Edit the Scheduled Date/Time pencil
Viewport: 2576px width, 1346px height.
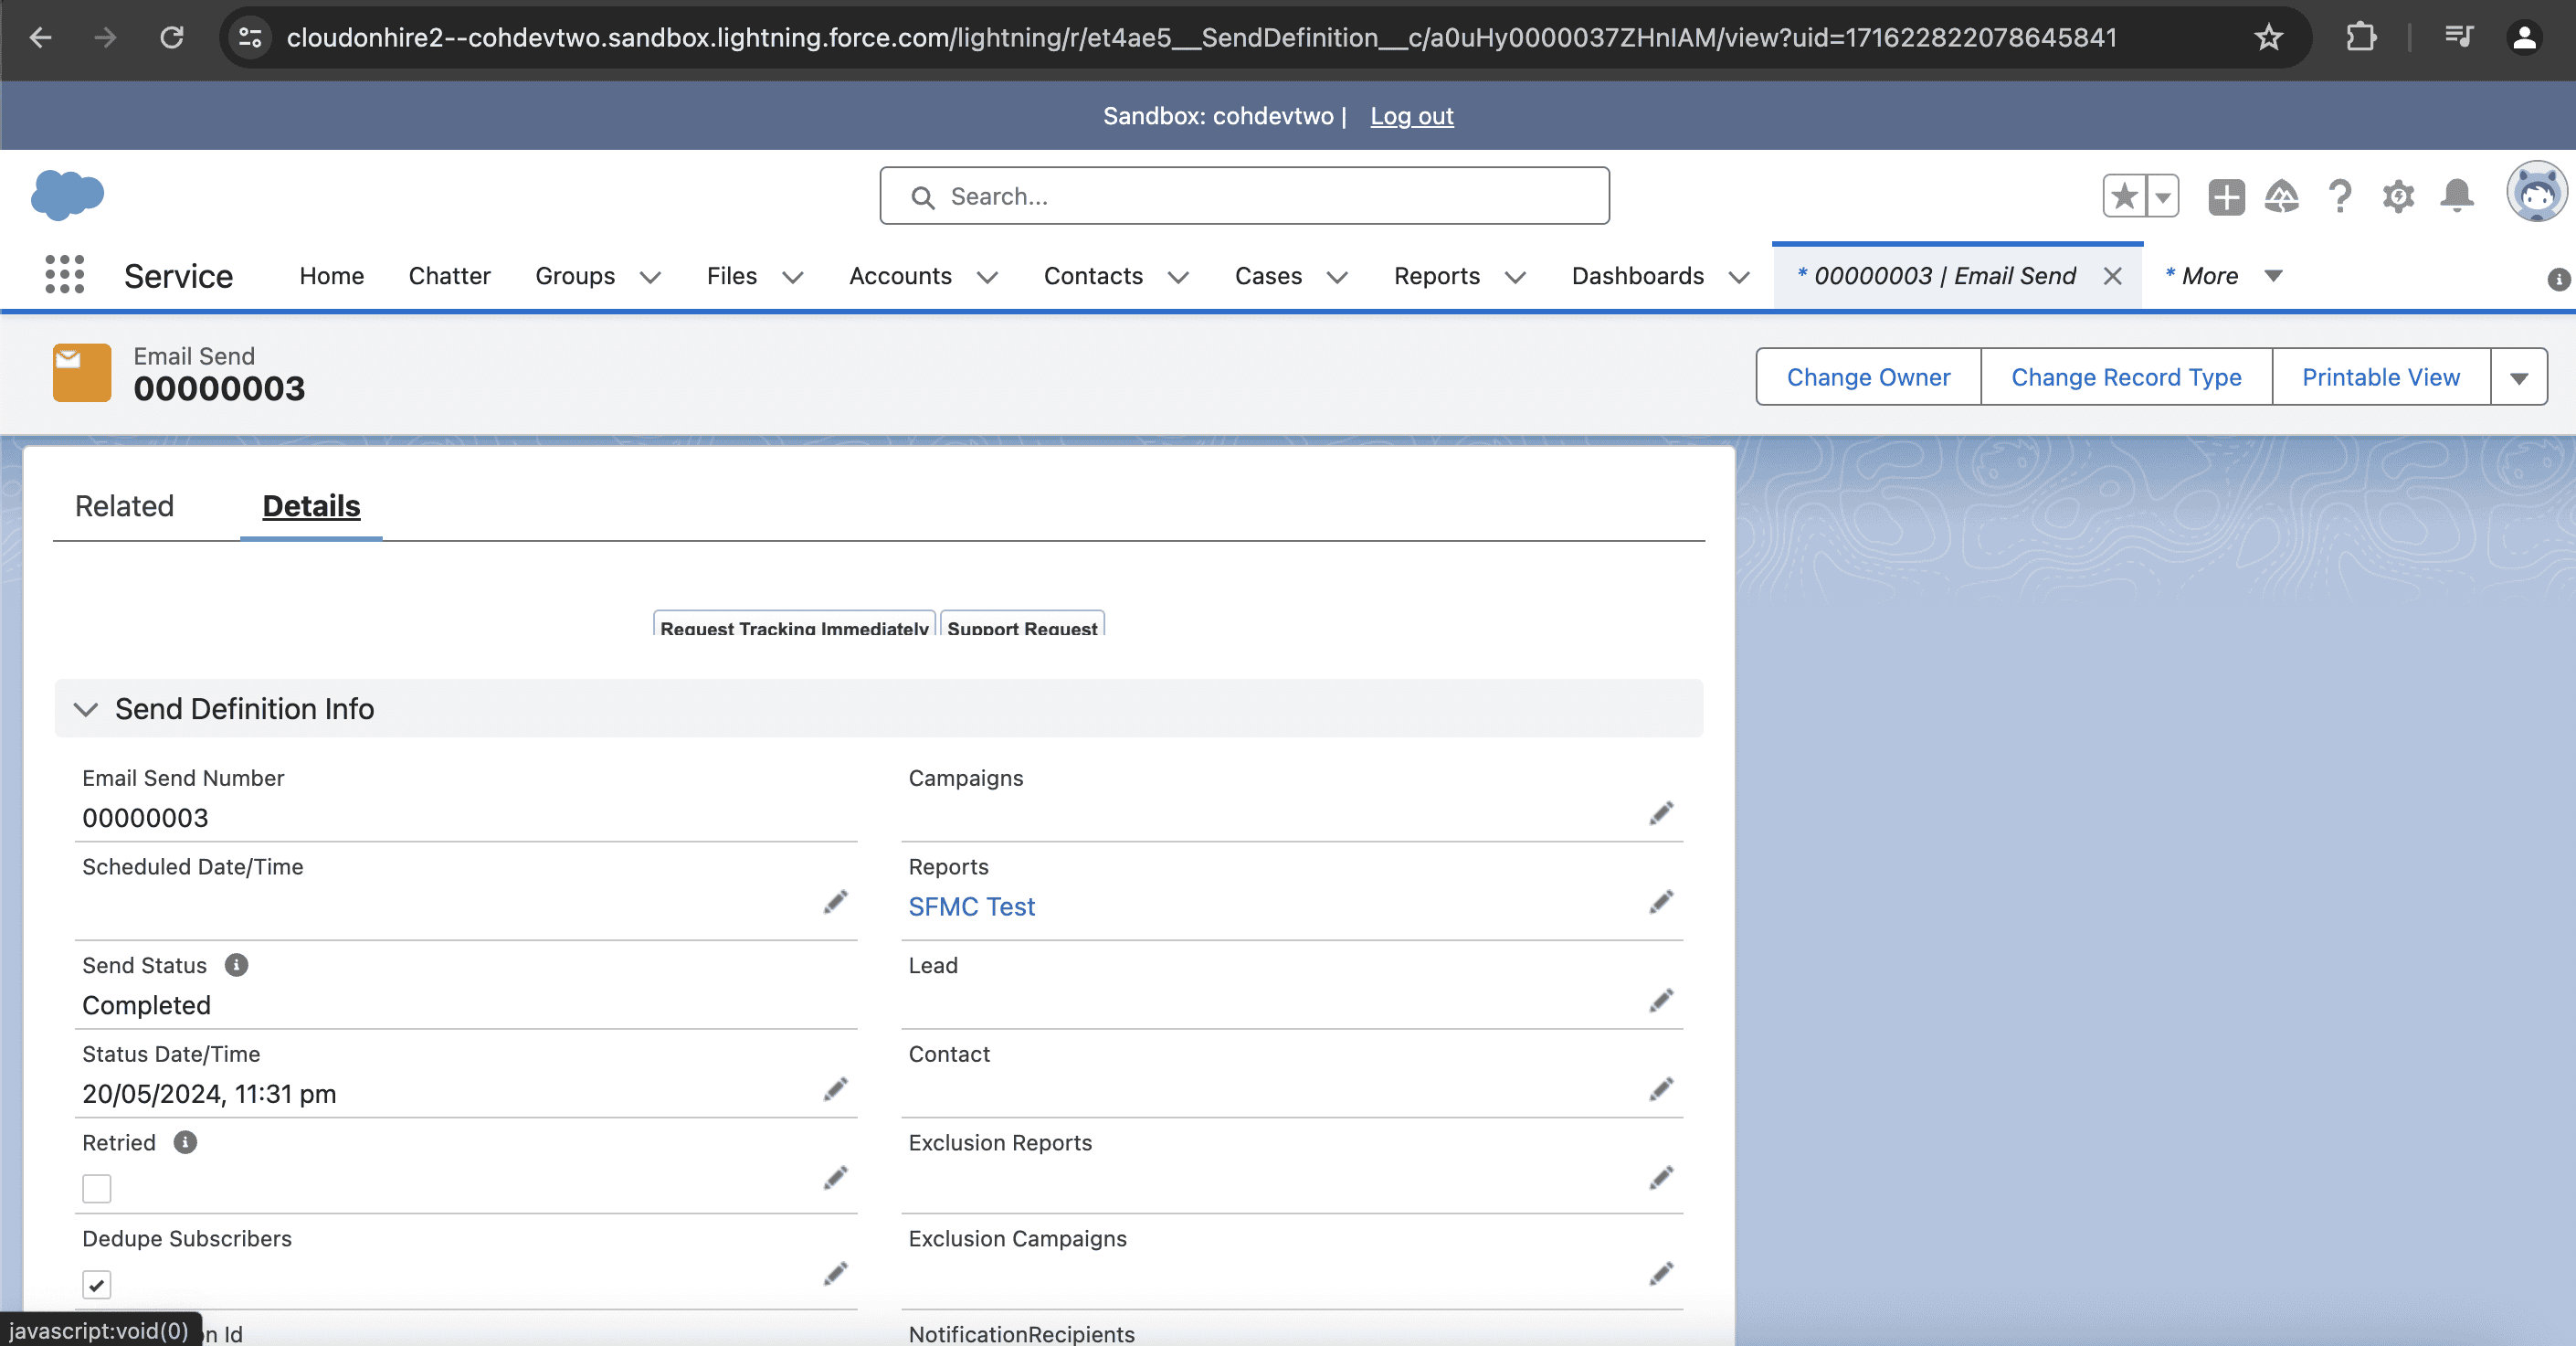(x=835, y=903)
